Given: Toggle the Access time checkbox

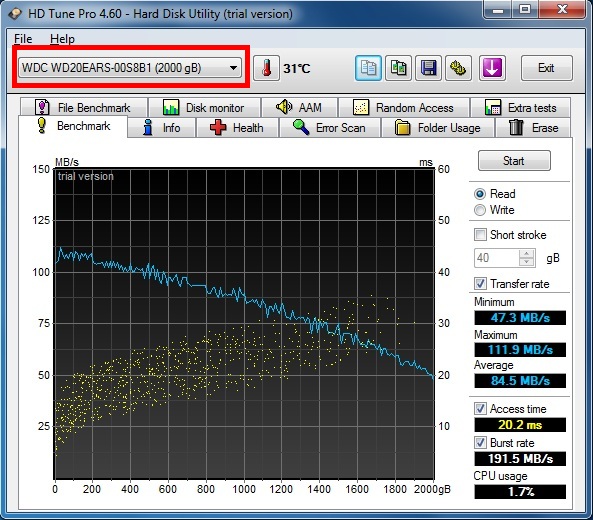Looking at the screenshot, I should click(480, 408).
